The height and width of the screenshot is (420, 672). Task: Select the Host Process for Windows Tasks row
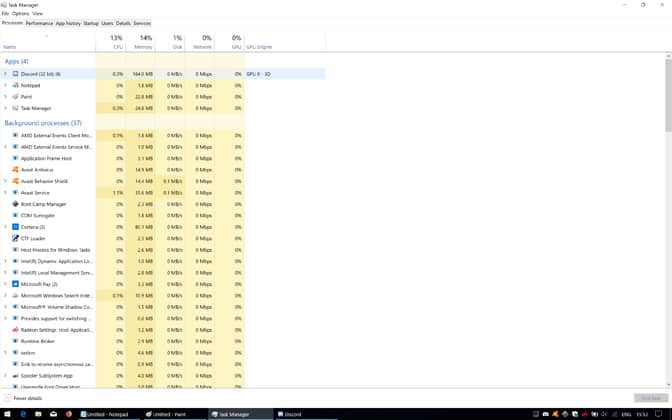click(x=122, y=250)
